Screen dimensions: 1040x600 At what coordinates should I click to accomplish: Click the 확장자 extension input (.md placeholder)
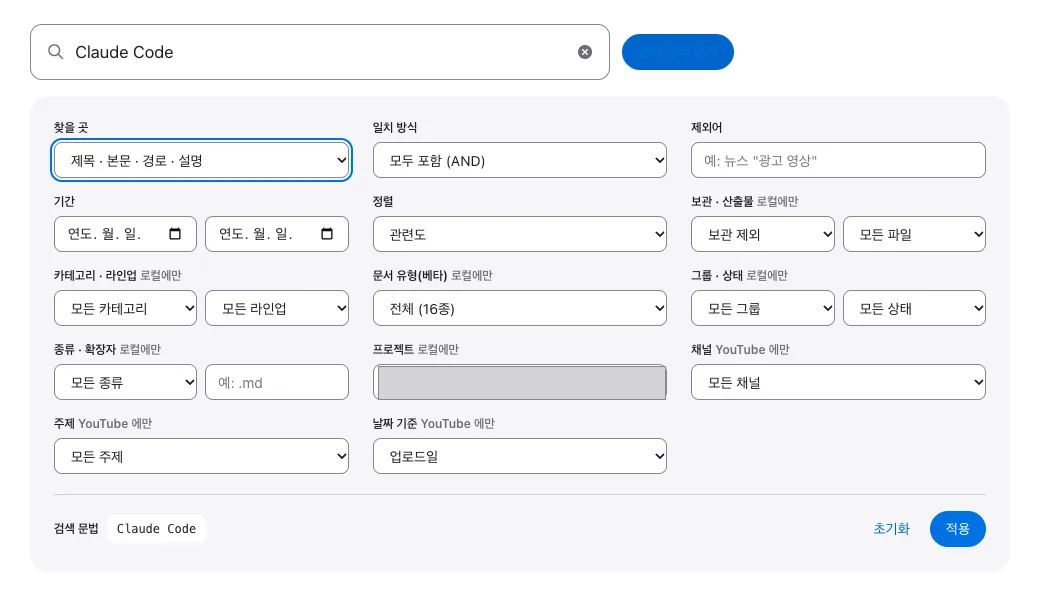pyautogui.click(x=277, y=382)
